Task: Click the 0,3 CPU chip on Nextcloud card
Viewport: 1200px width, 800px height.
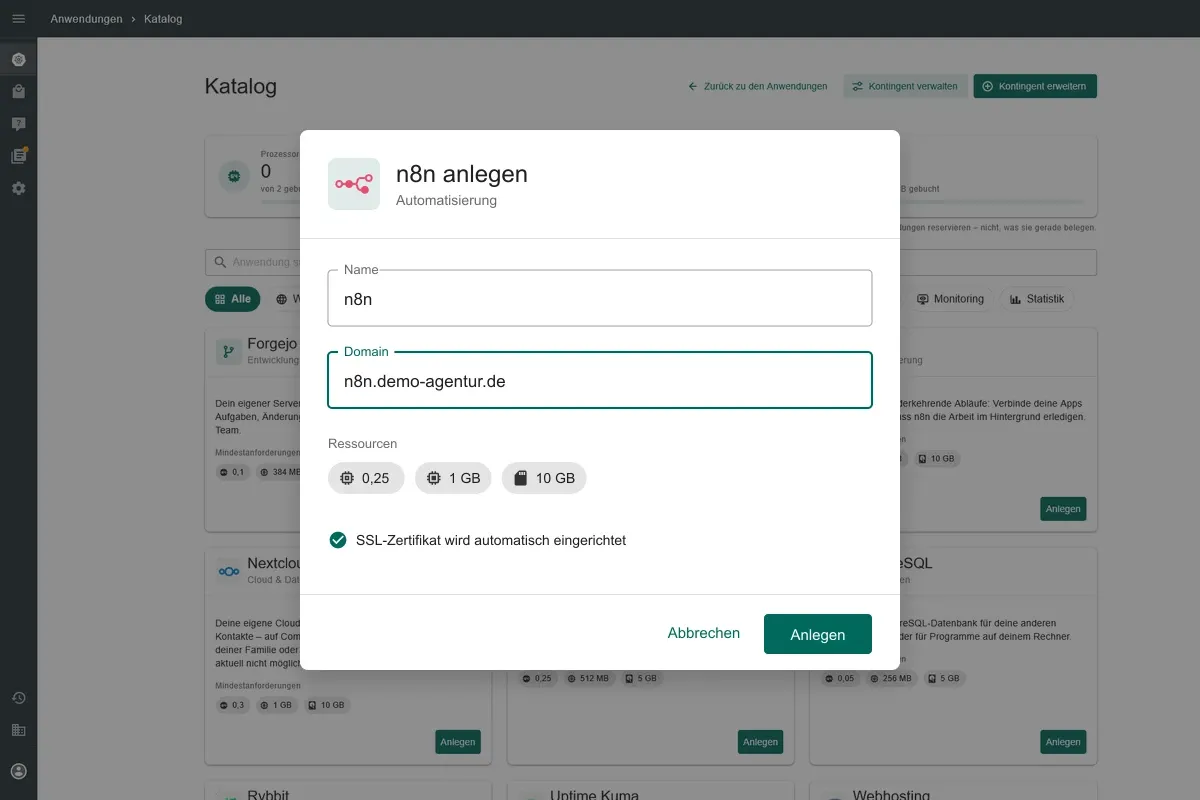Action: point(232,705)
